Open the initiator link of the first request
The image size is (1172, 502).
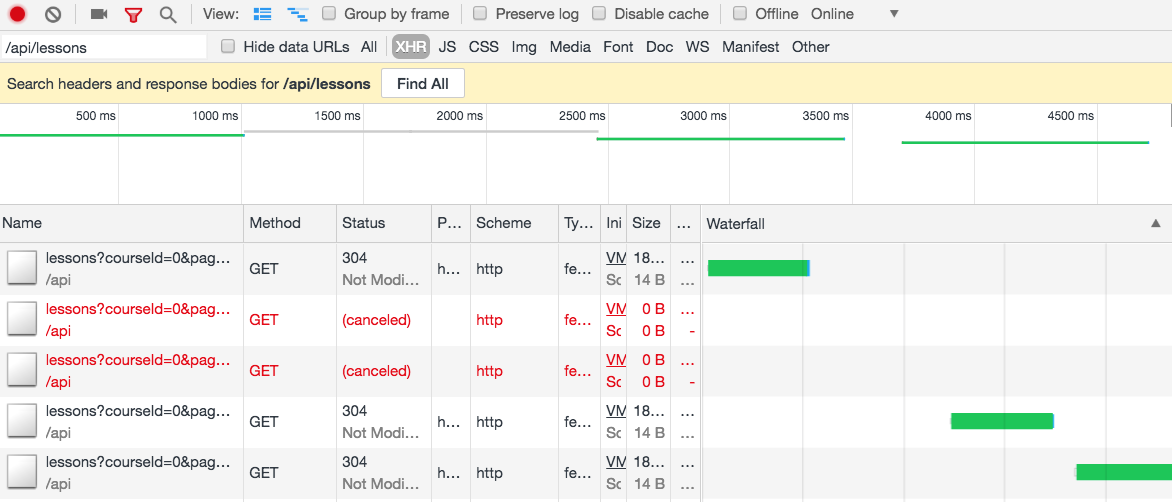[616, 258]
